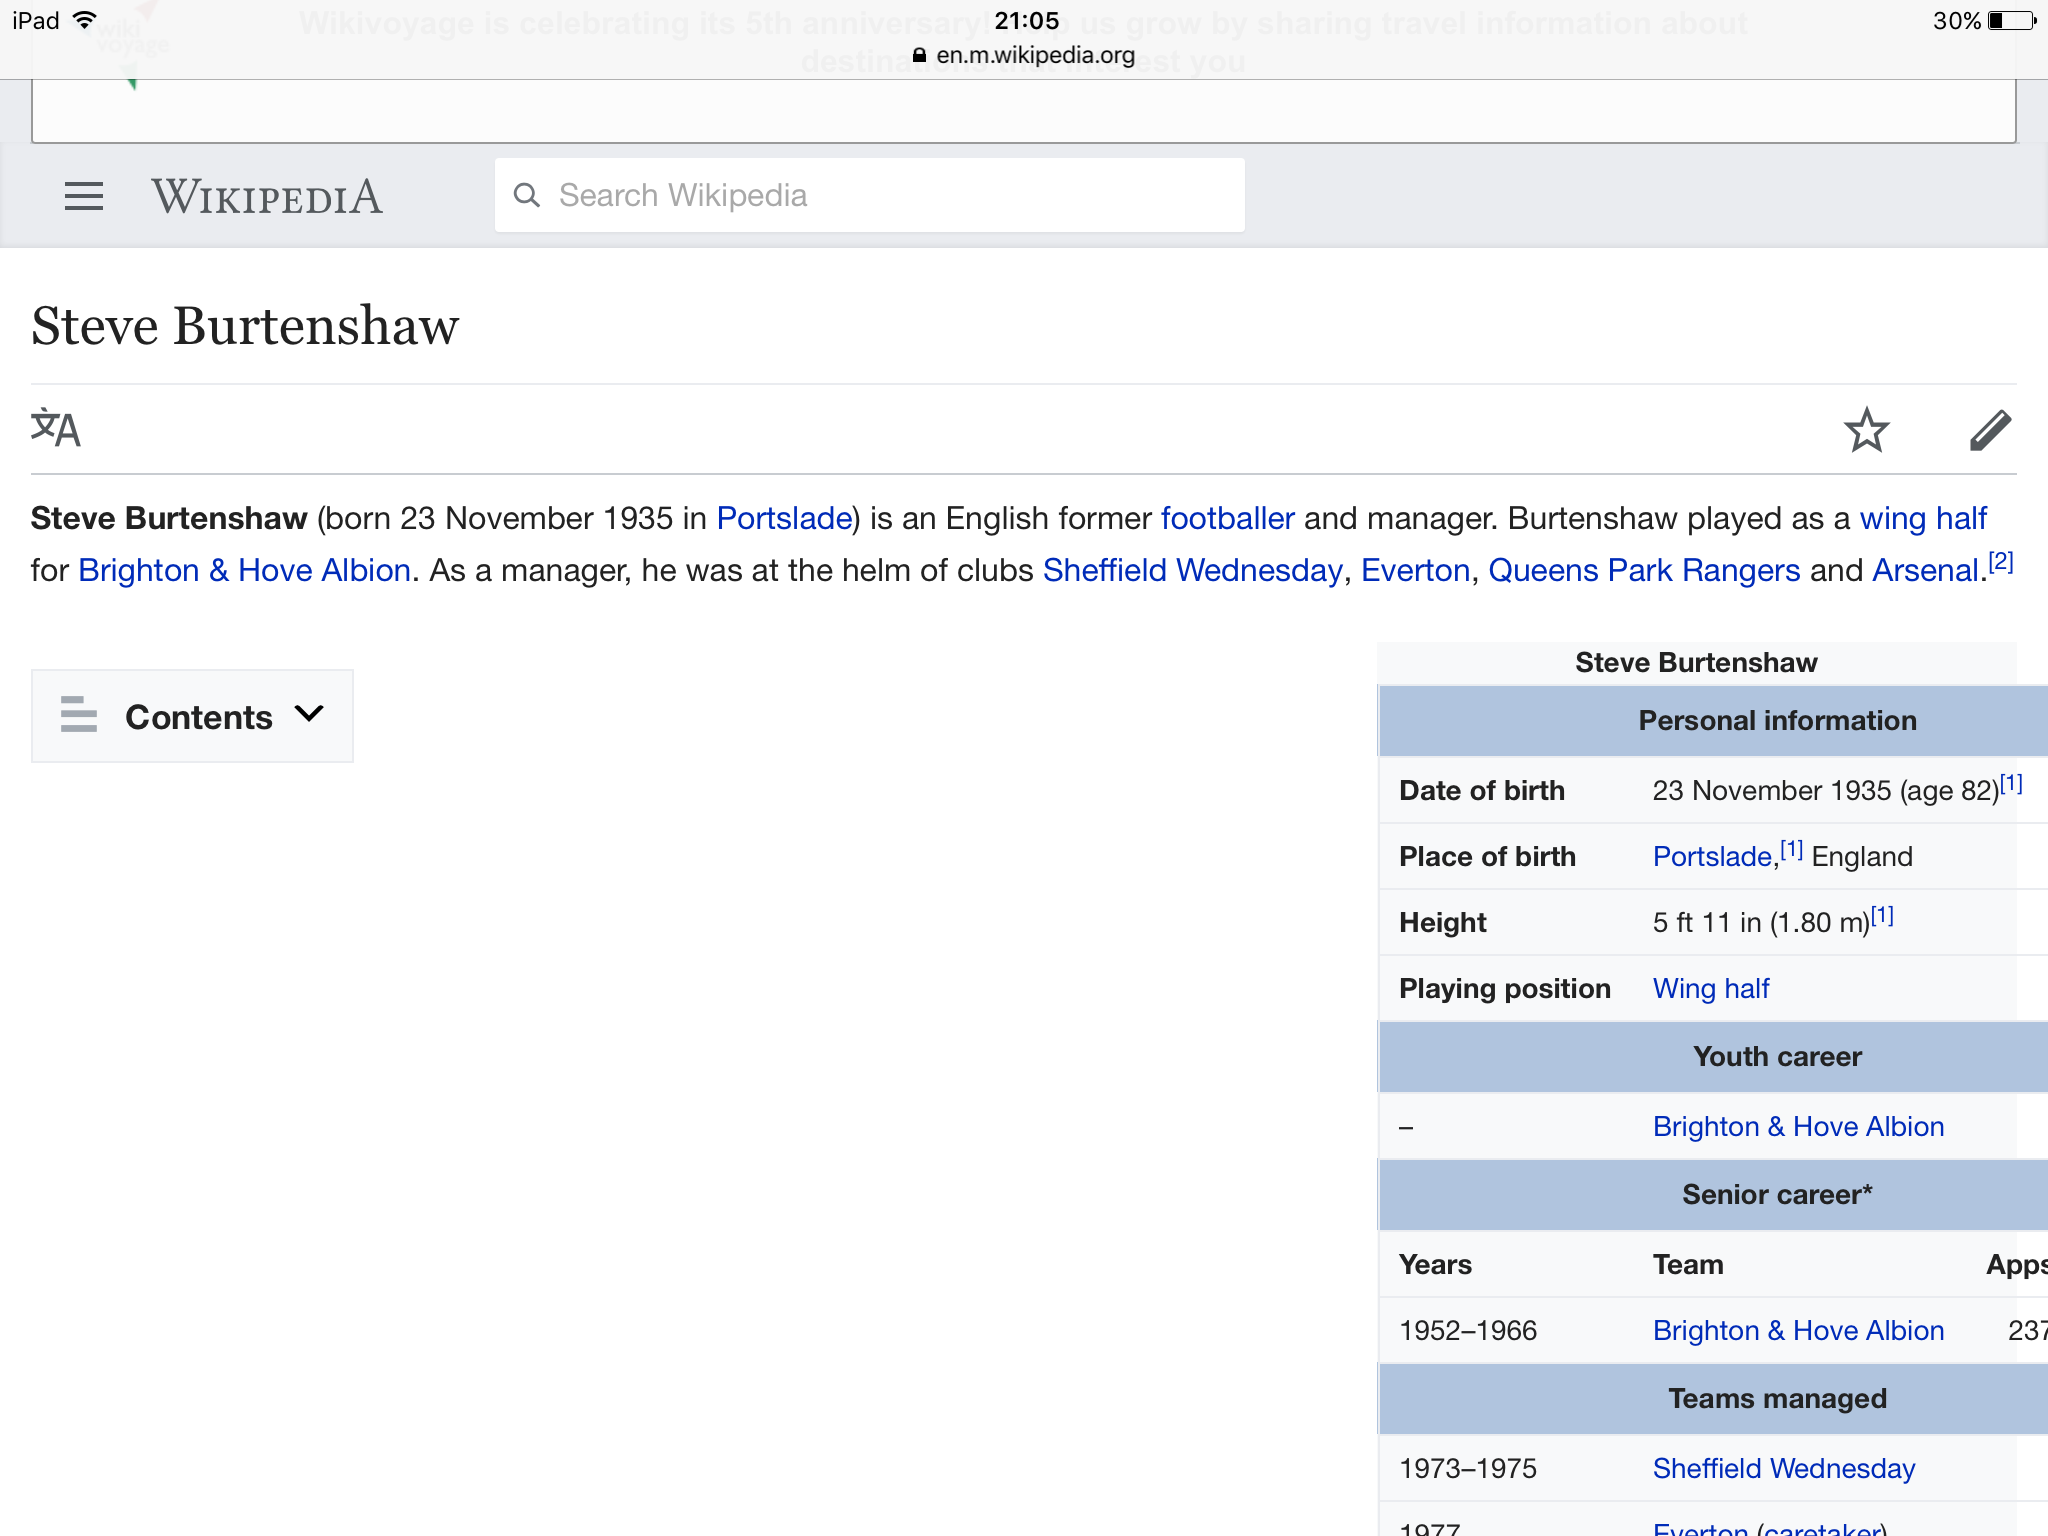The image size is (2048, 1536).
Task: Click citation [2] after Arsenal
Action: [x=2000, y=562]
